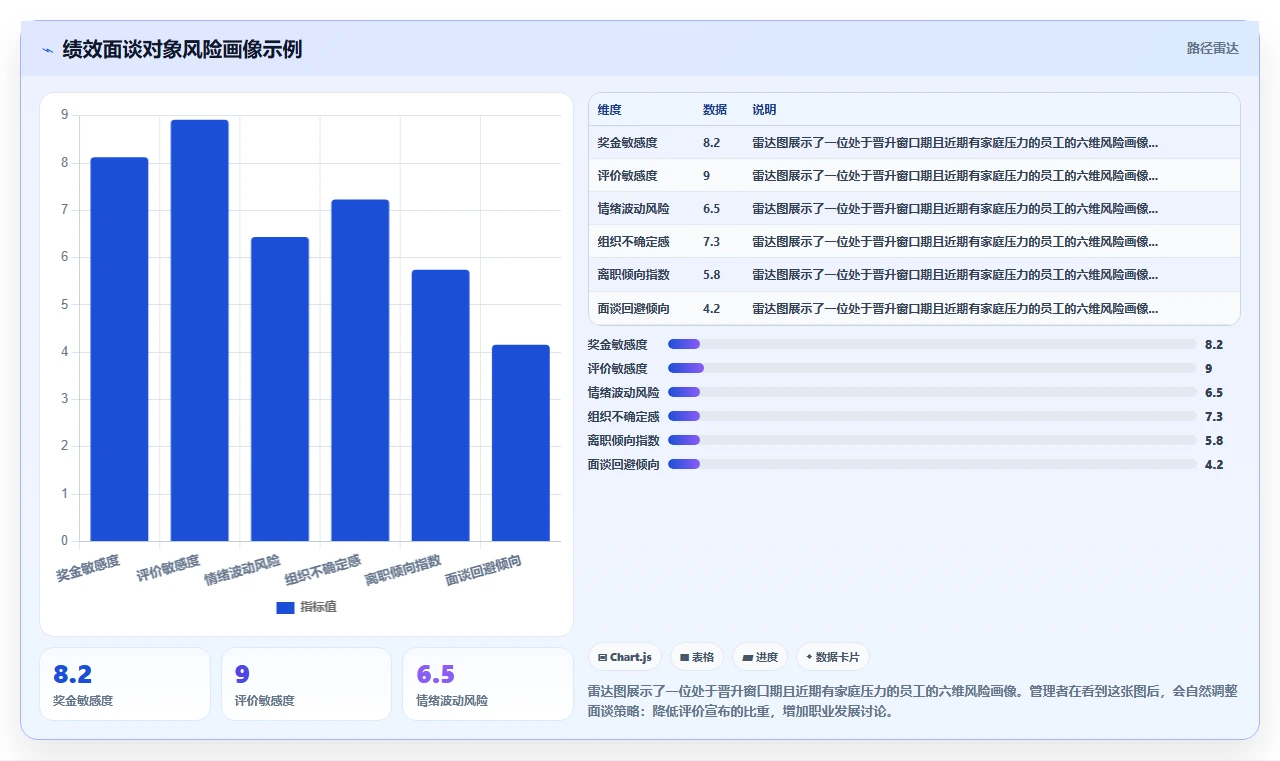Screen dimensions: 1280x761
Task: Click the lightning icon beside the dashboard title
Action: point(47,49)
